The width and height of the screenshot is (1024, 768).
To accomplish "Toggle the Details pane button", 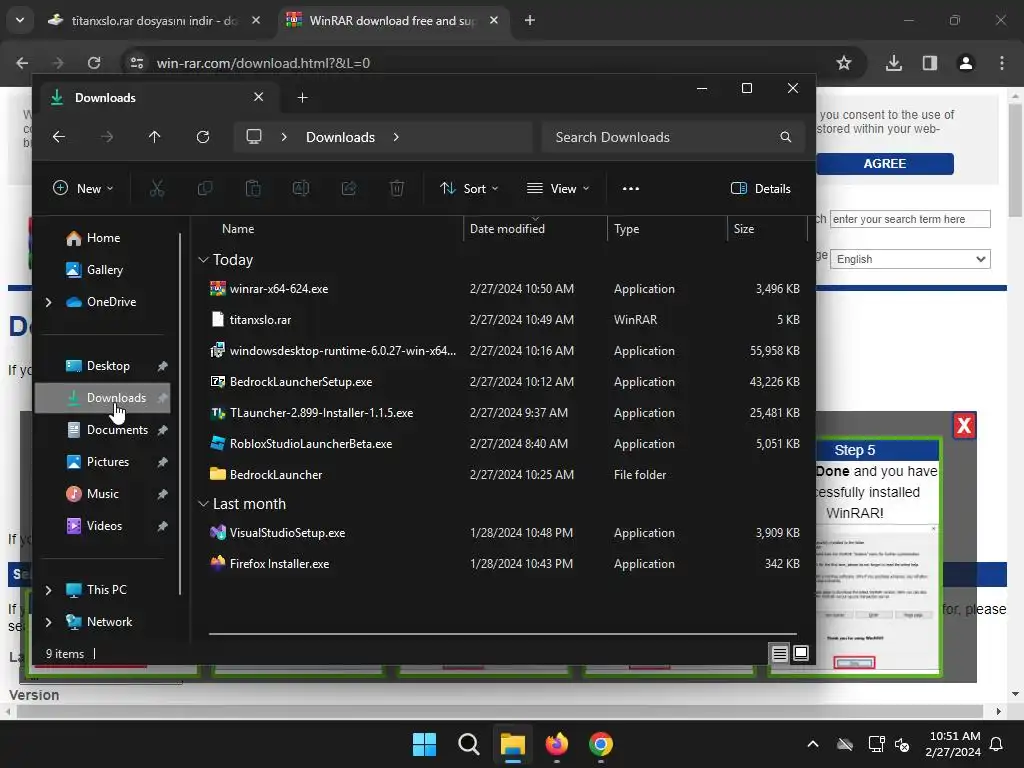I will [760, 189].
